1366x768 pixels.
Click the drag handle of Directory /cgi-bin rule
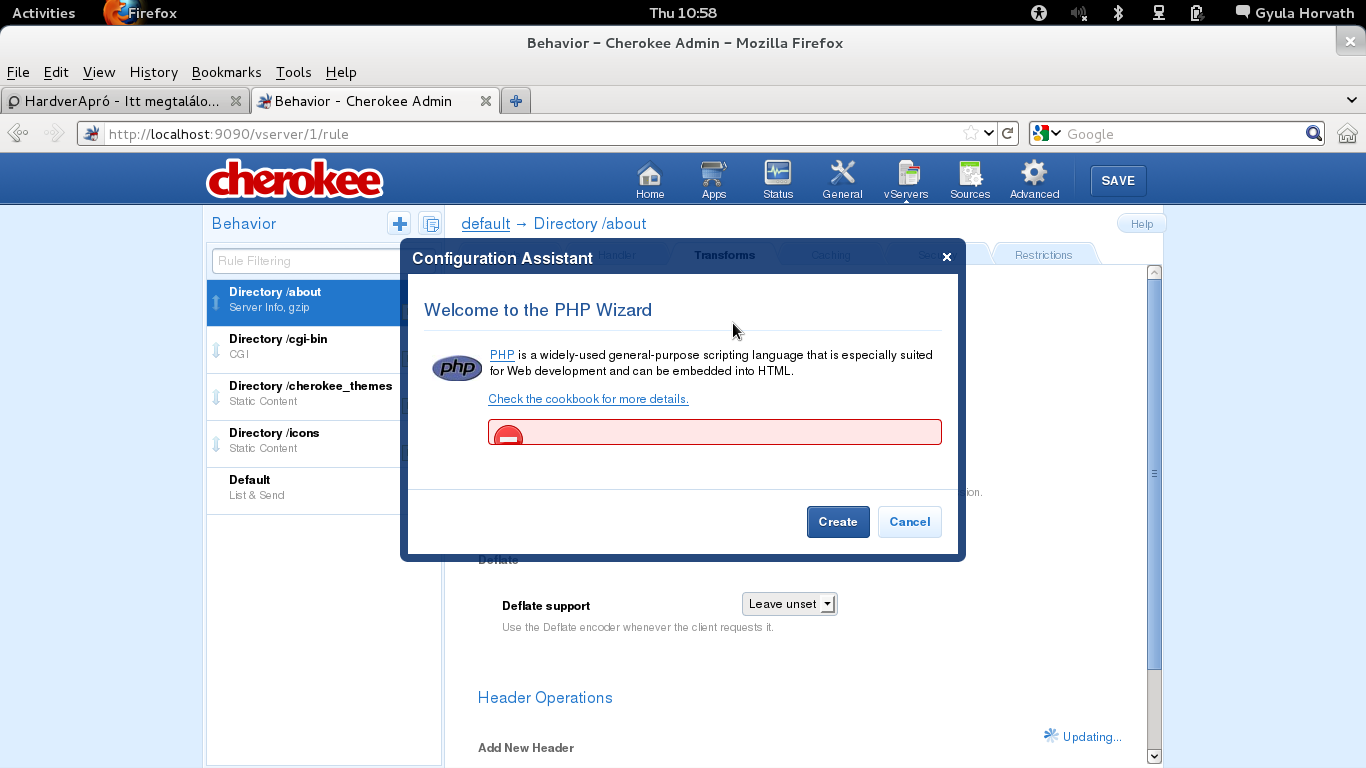pos(216,349)
